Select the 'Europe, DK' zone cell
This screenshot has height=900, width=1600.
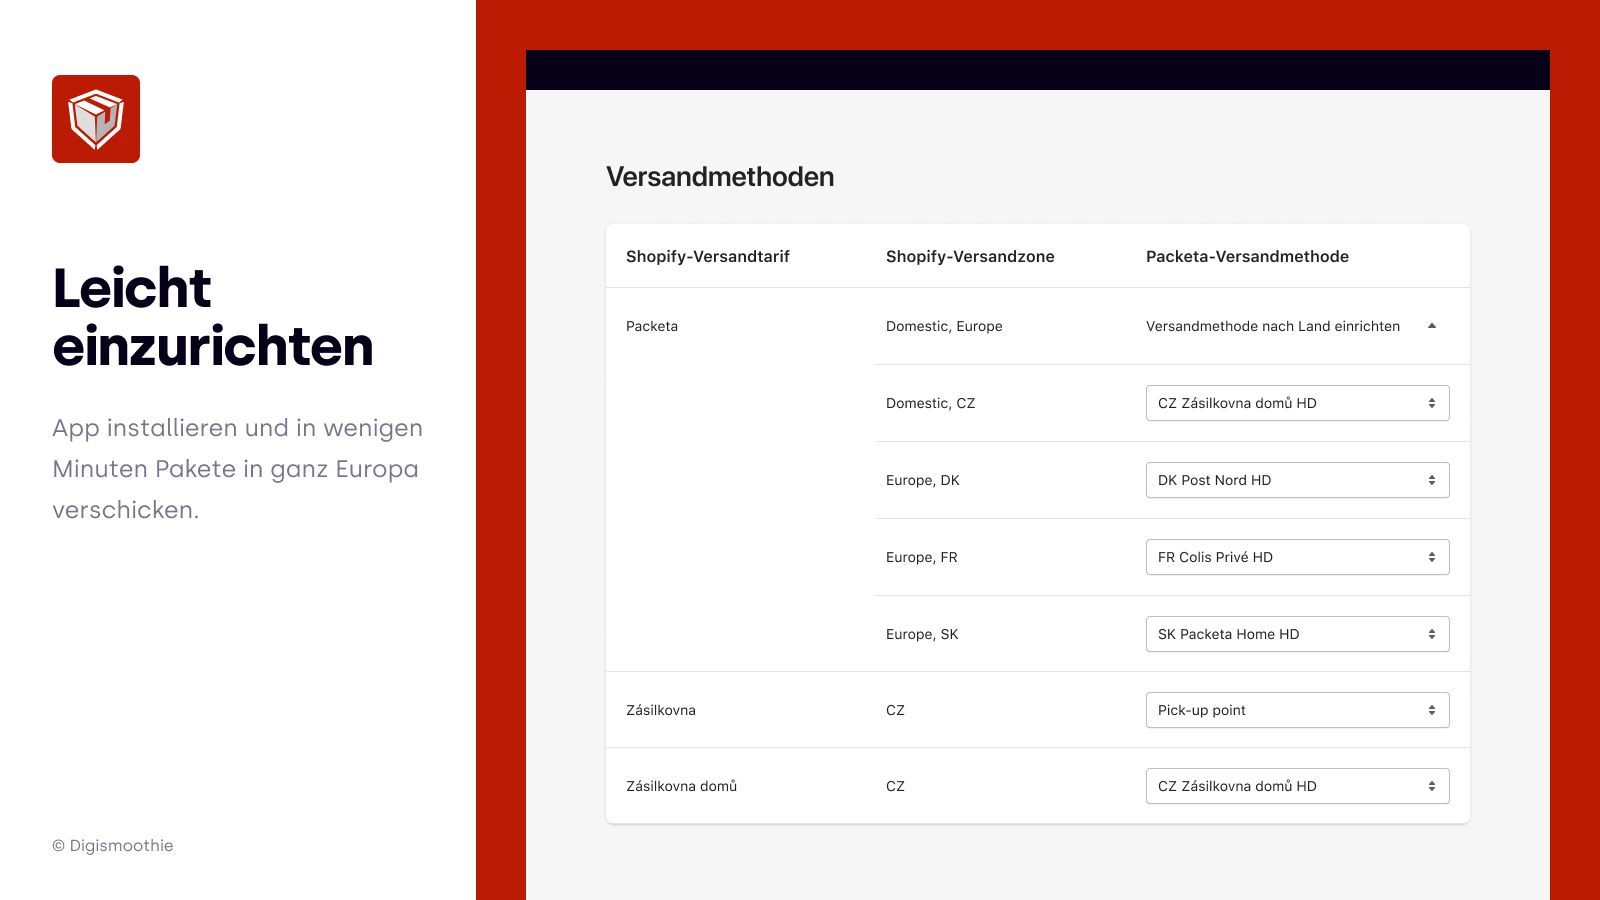pyautogui.click(x=922, y=480)
